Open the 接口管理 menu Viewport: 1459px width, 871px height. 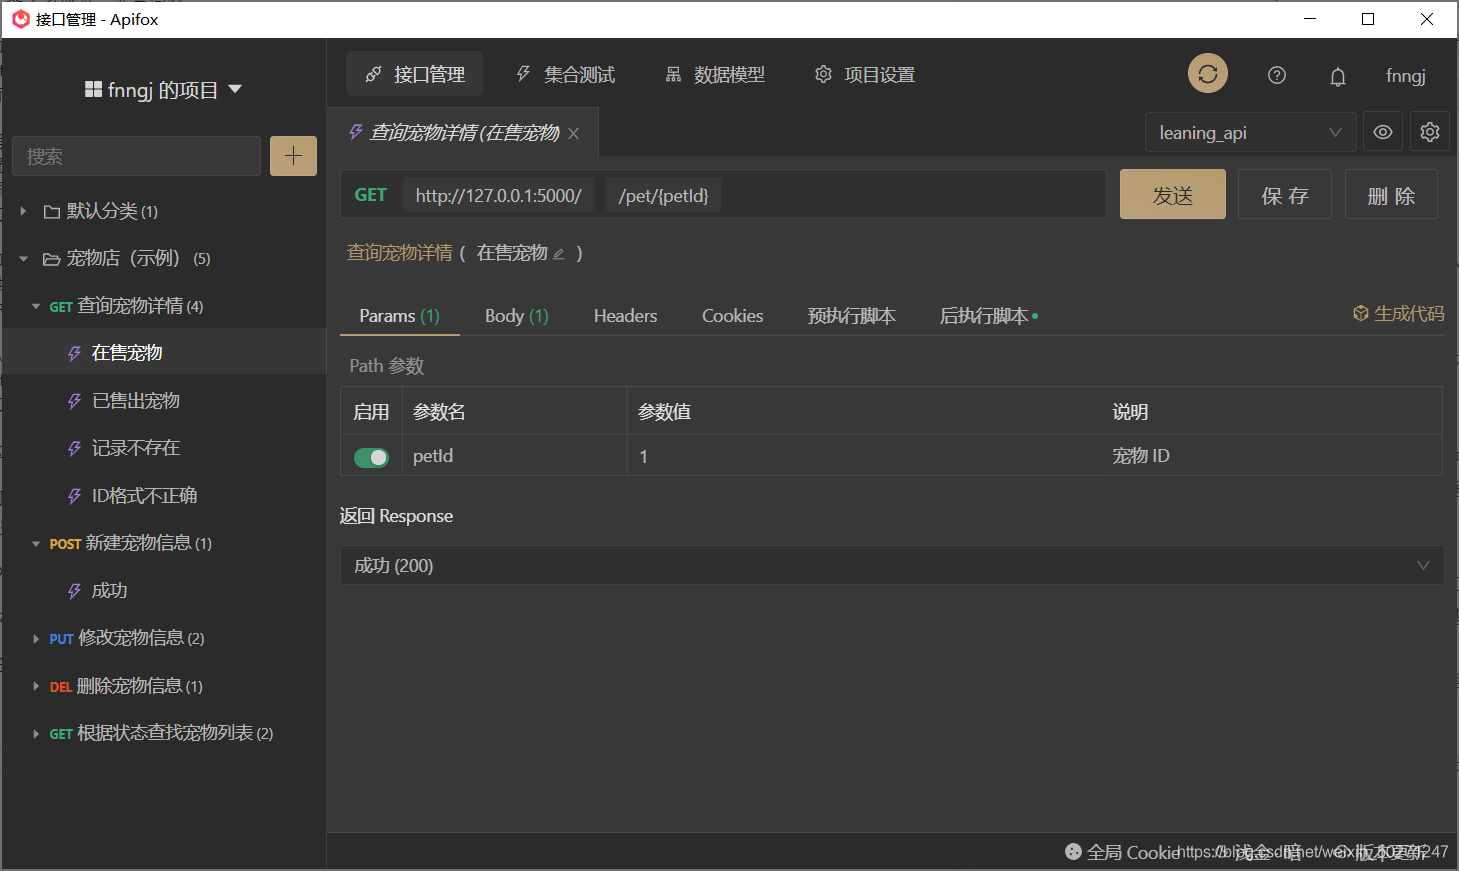point(414,74)
